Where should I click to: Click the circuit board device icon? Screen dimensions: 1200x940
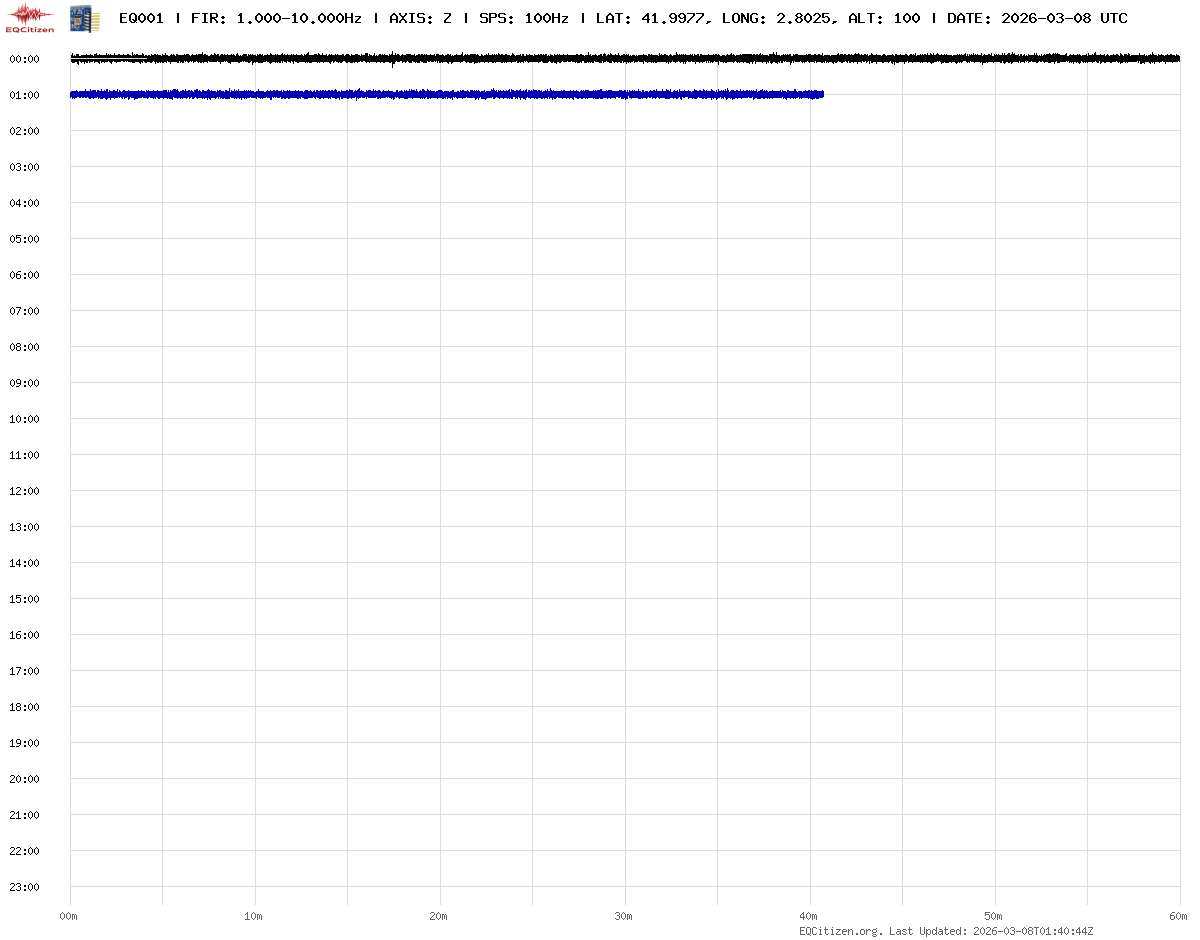85,17
